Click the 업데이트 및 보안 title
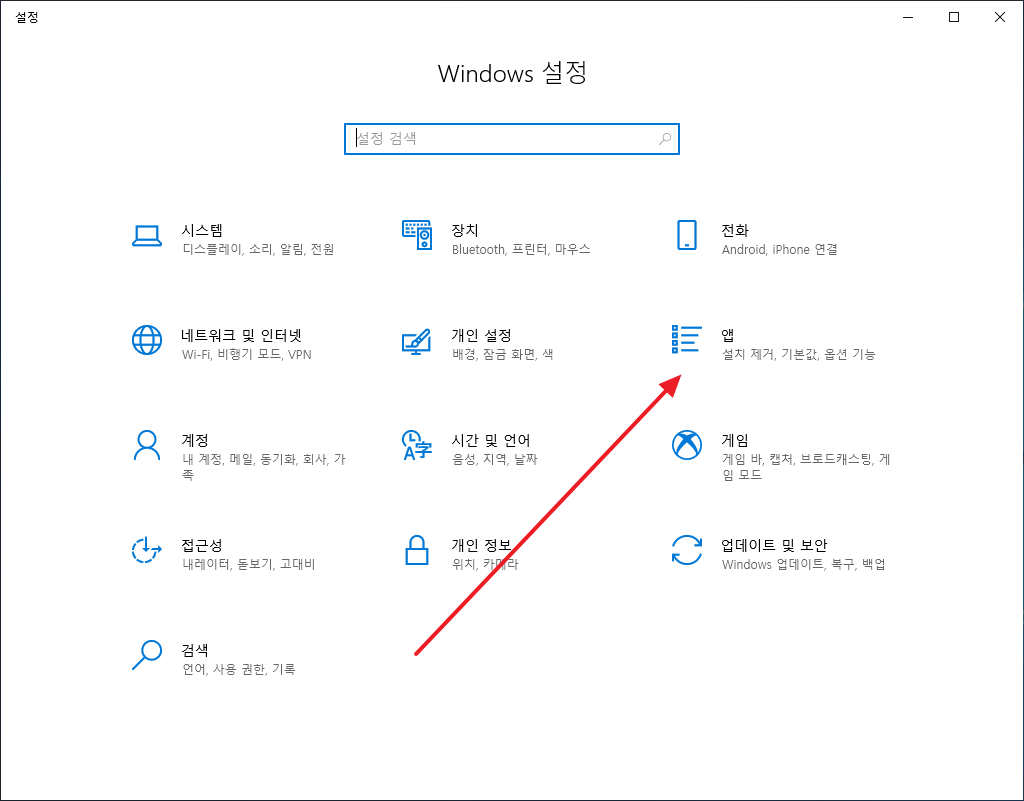 [774, 545]
